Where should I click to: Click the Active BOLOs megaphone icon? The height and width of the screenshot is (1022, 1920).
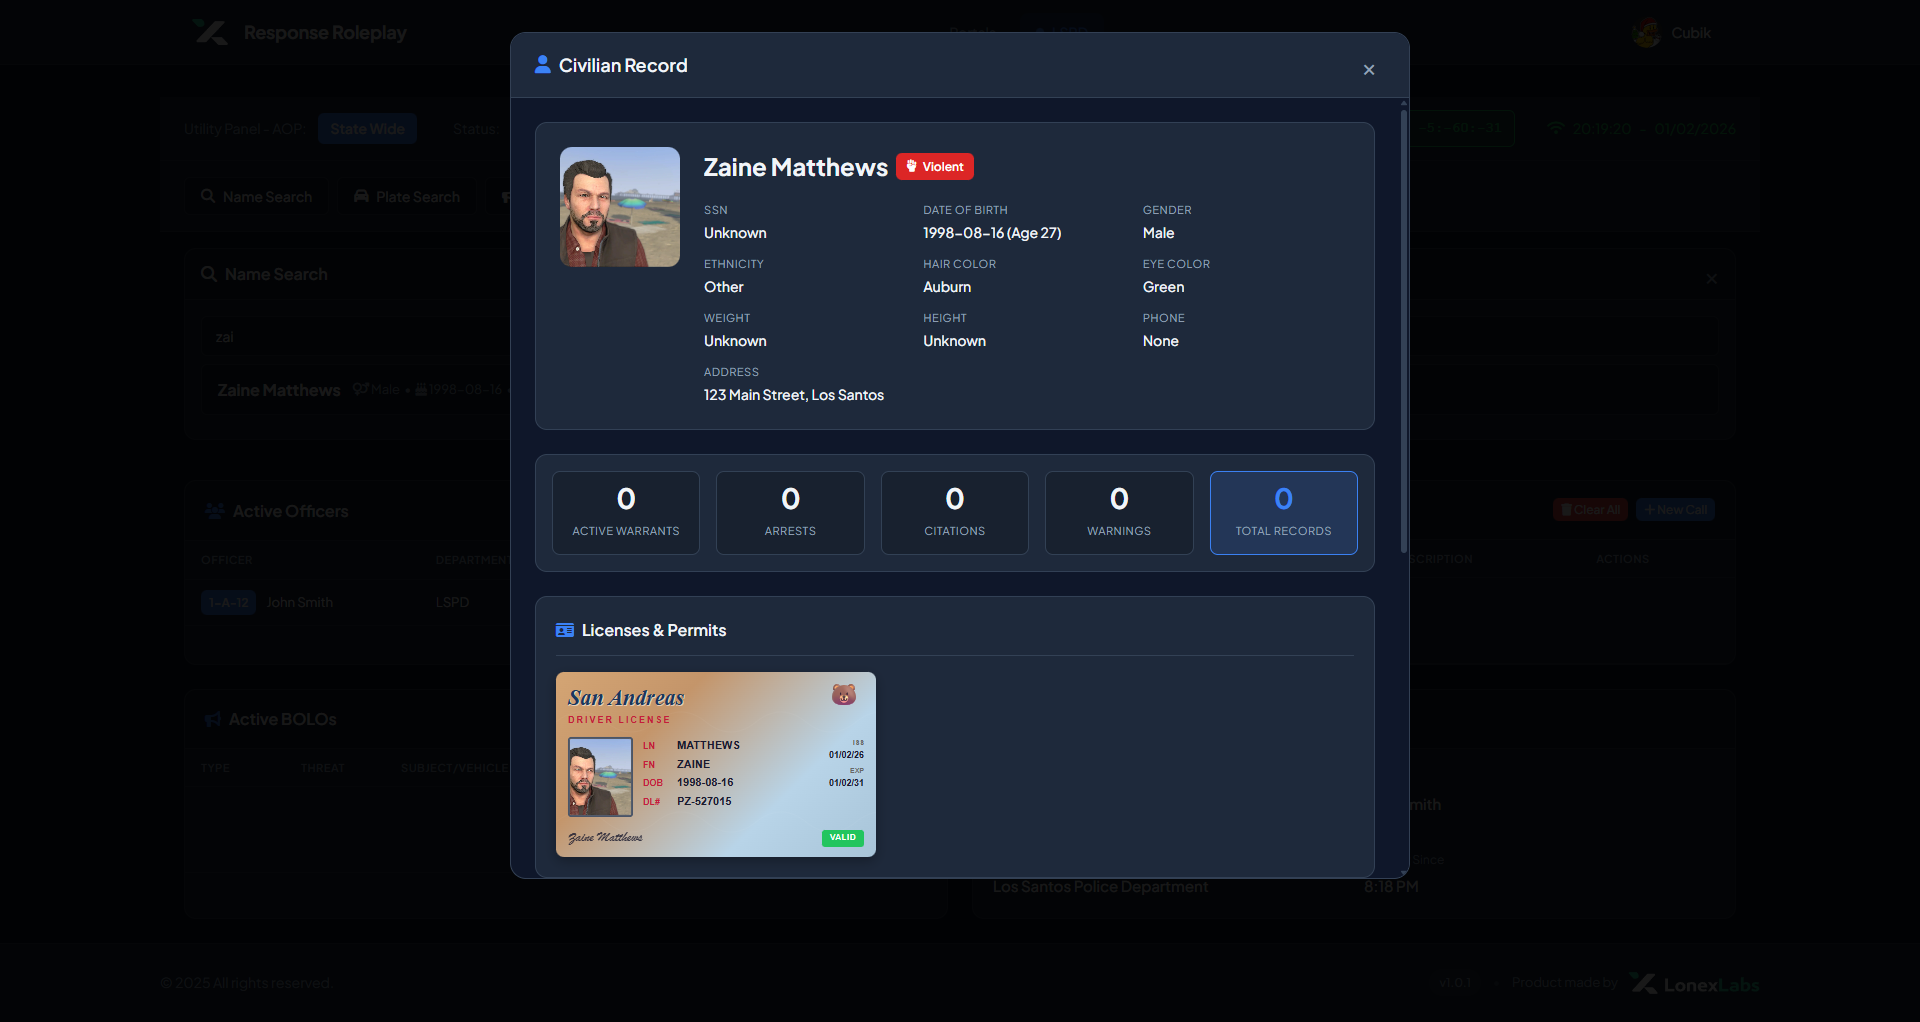[x=213, y=720]
